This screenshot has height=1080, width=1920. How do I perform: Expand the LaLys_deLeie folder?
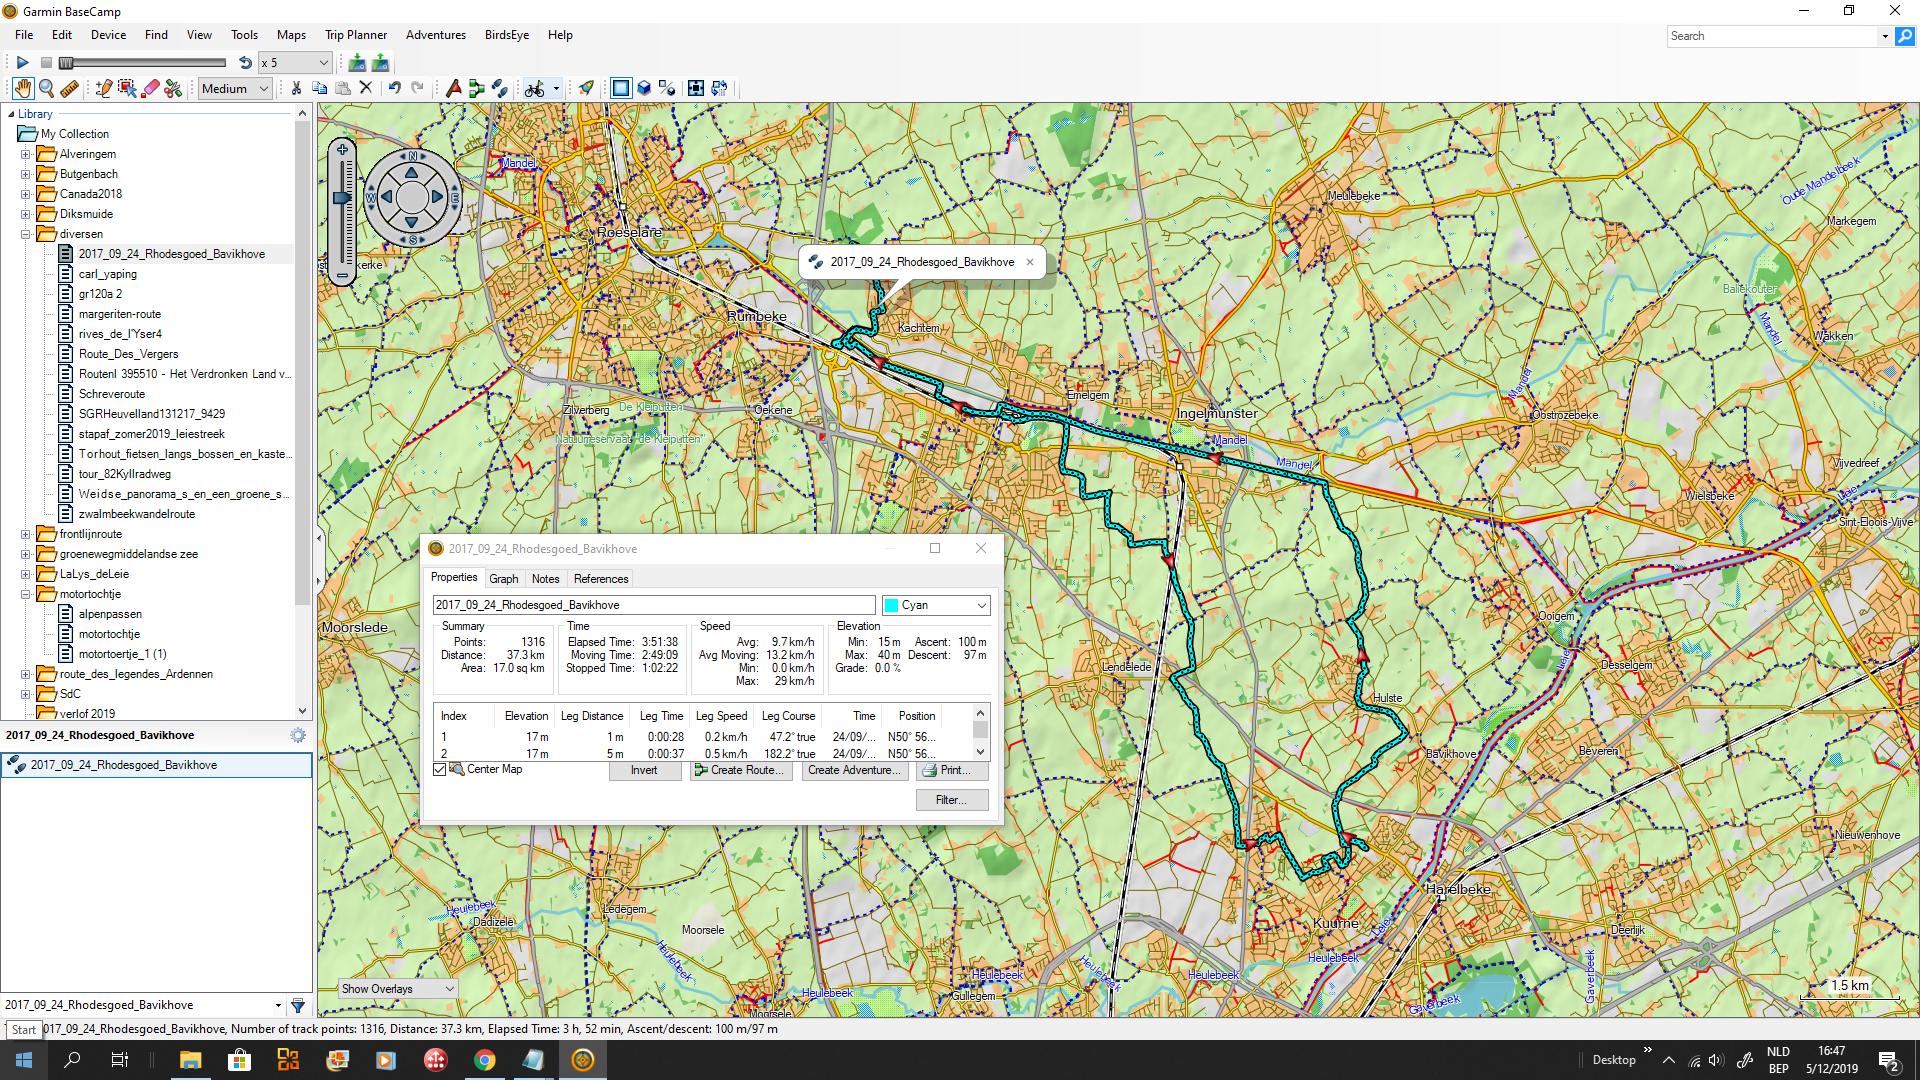point(26,574)
